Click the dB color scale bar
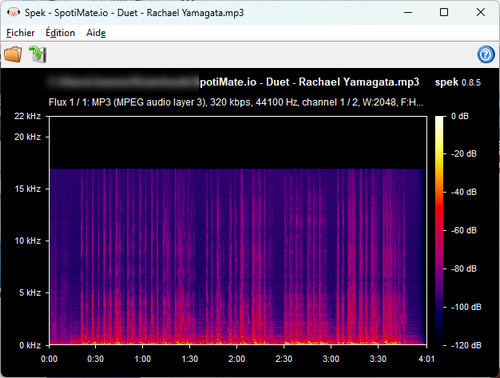 pyautogui.click(x=439, y=230)
